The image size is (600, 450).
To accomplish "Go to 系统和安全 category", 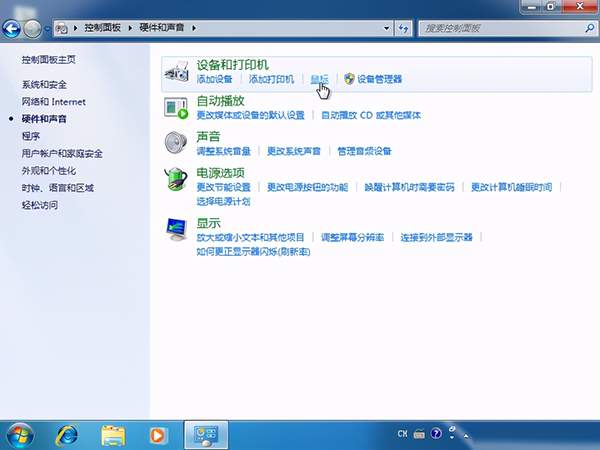I will pyautogui.click(x=44, y=85).
